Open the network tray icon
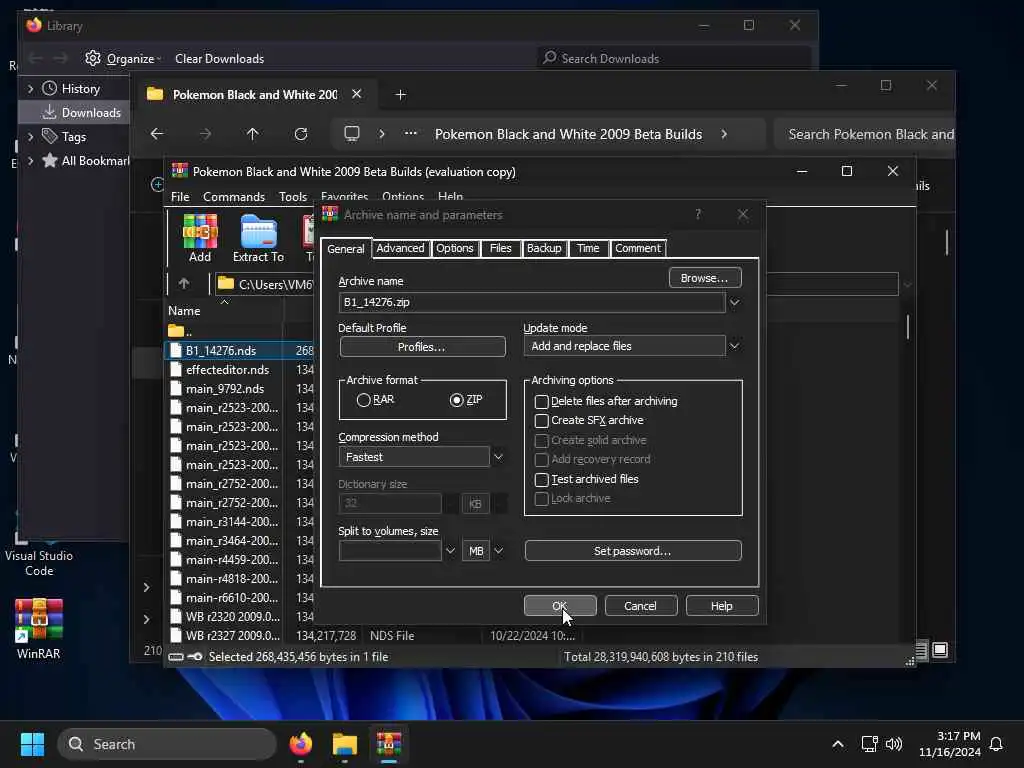This screenshot has width=1024, height=768. [869, 744]
